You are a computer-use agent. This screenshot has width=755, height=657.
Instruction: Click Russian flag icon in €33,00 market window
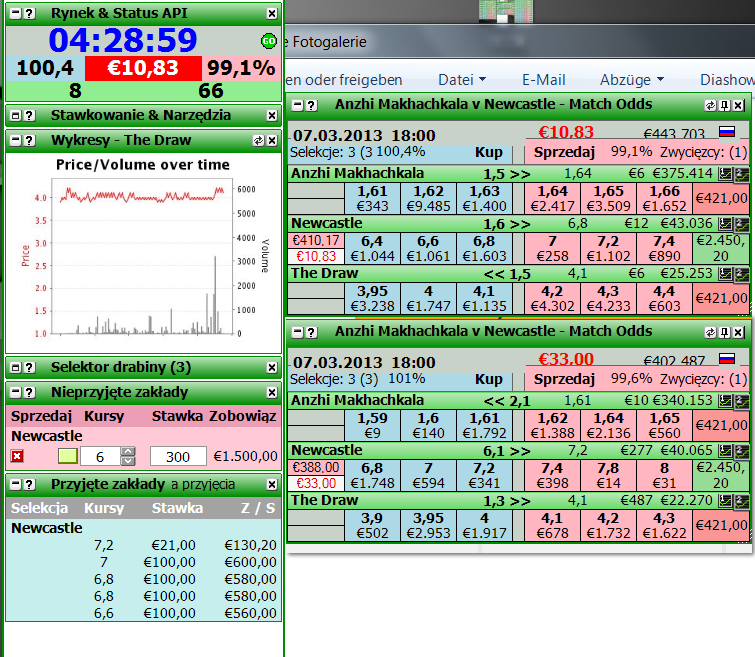727,358
